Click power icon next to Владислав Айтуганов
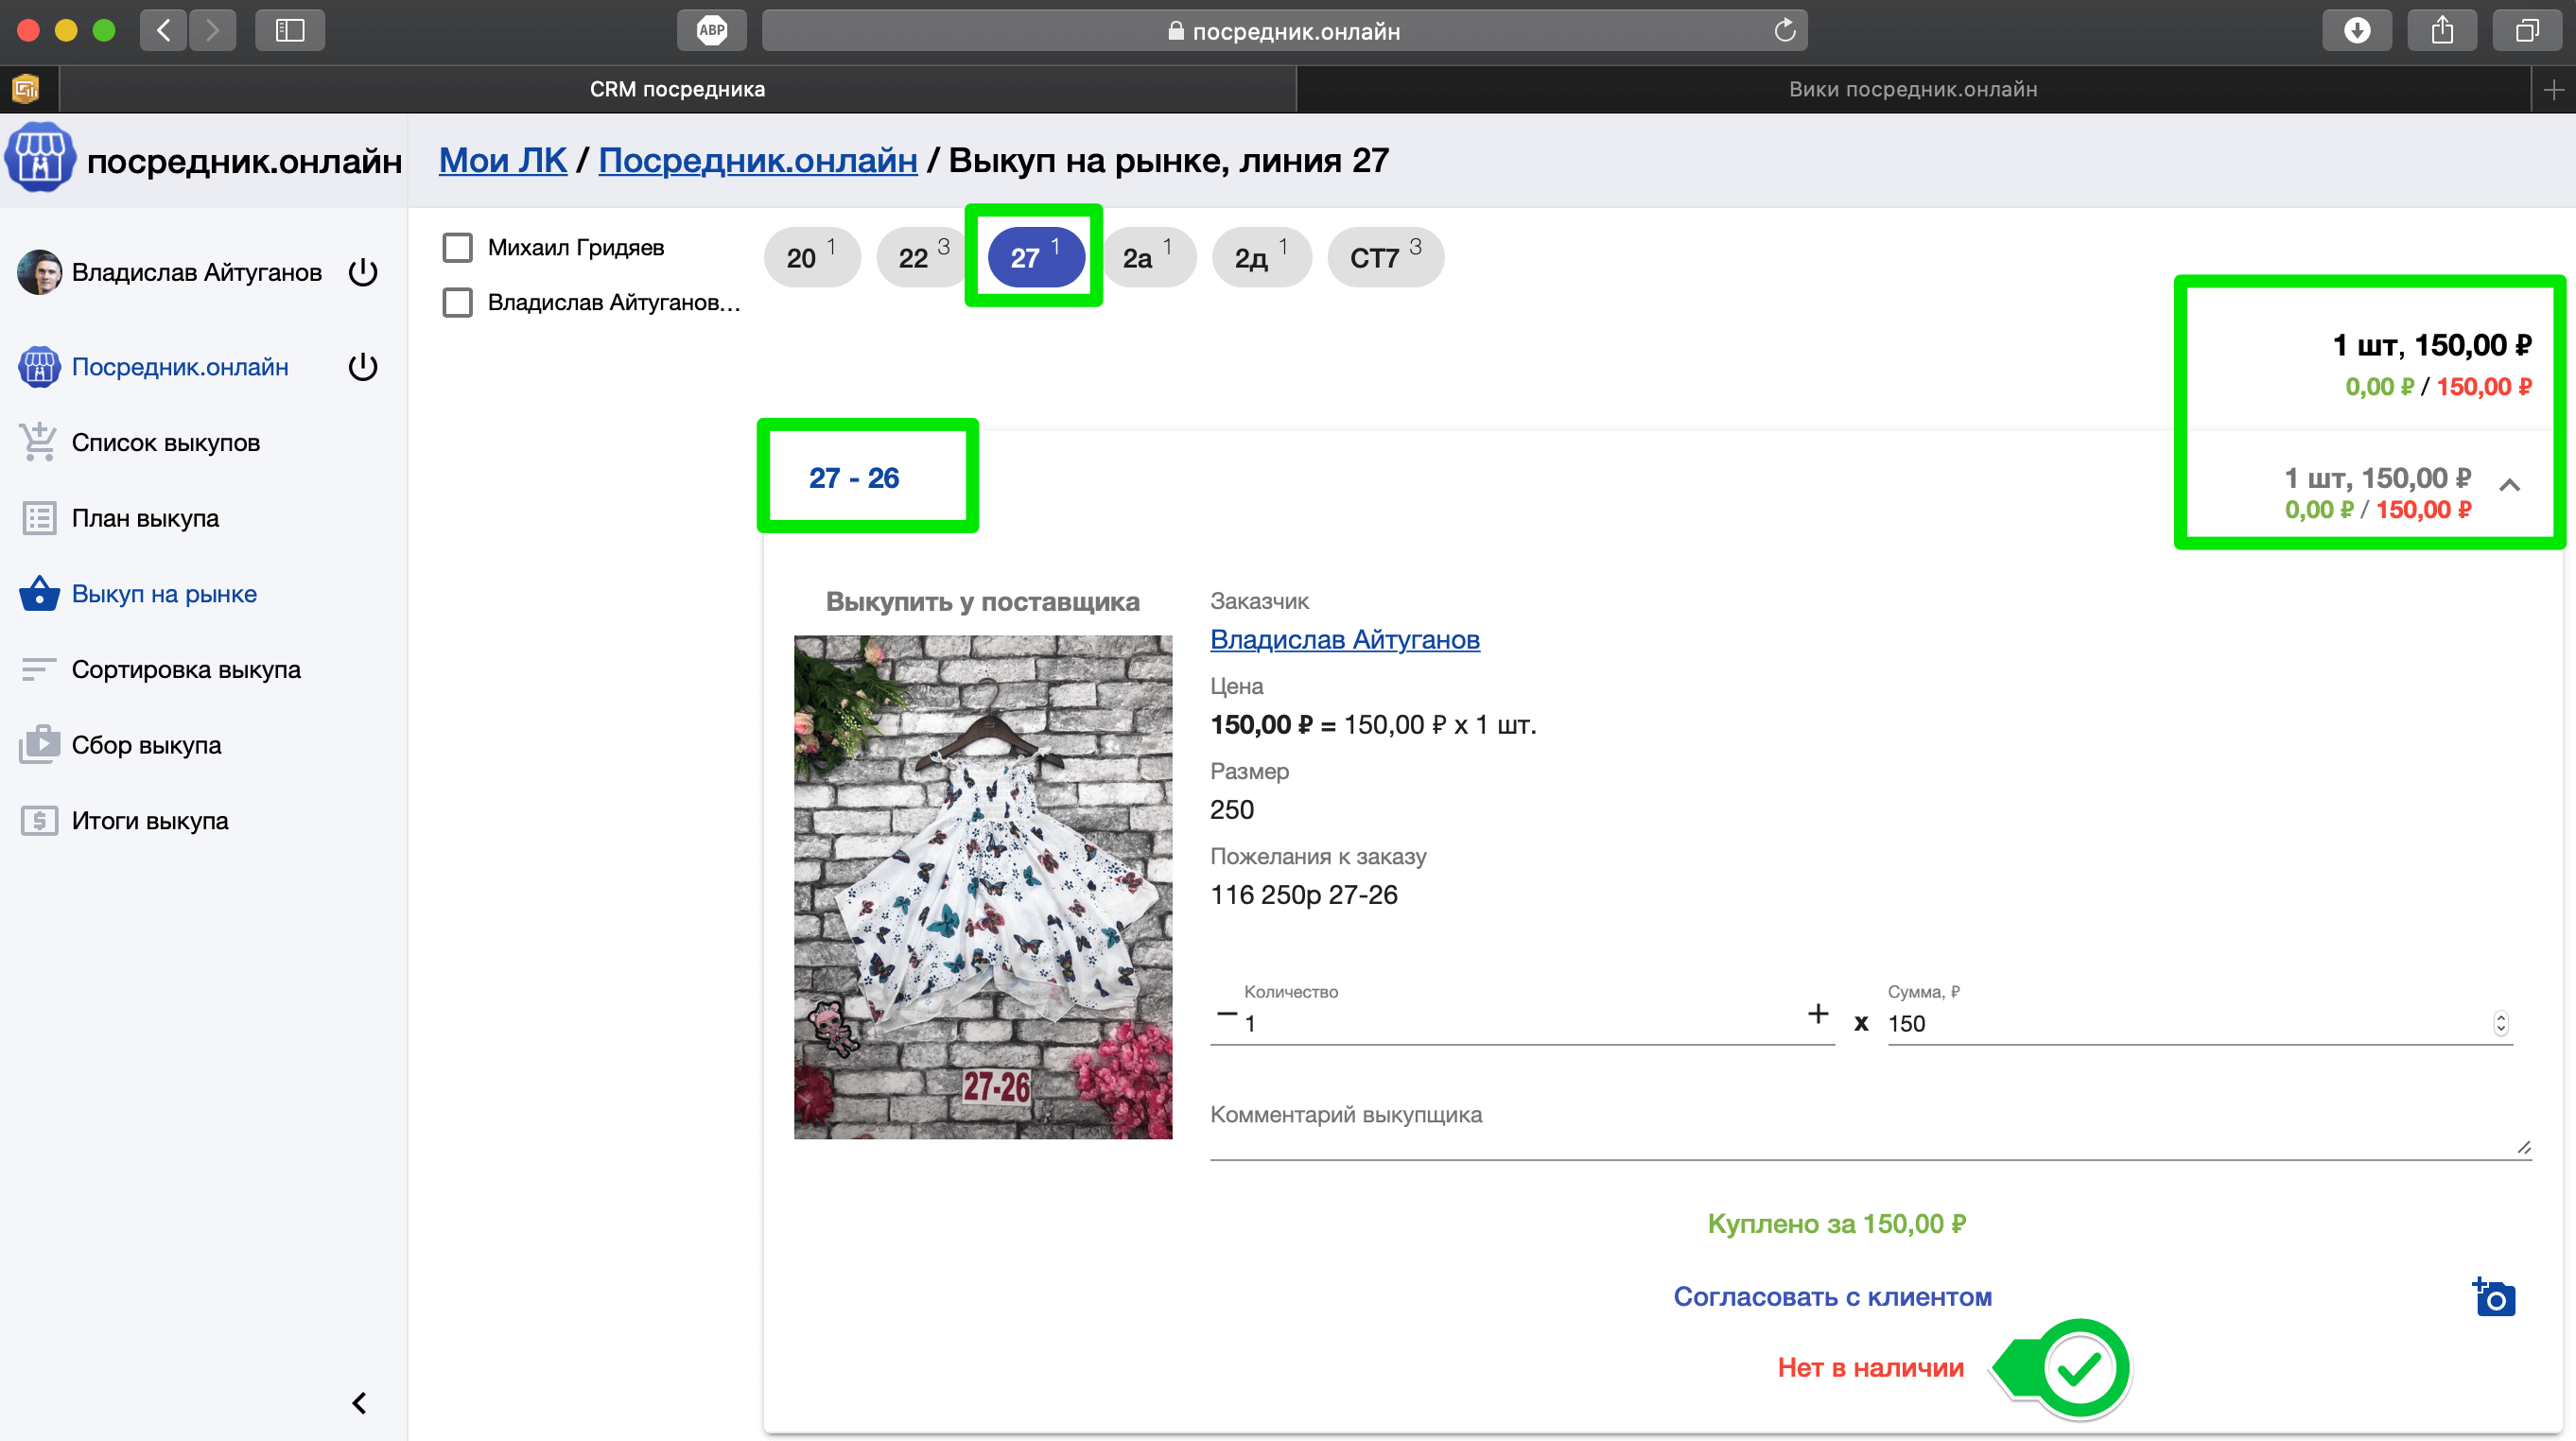2576x1441 pixels. point(363,272)
